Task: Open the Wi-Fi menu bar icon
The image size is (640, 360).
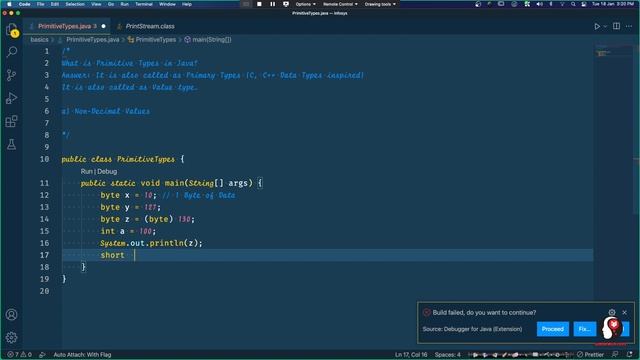Action: point(562,4)
